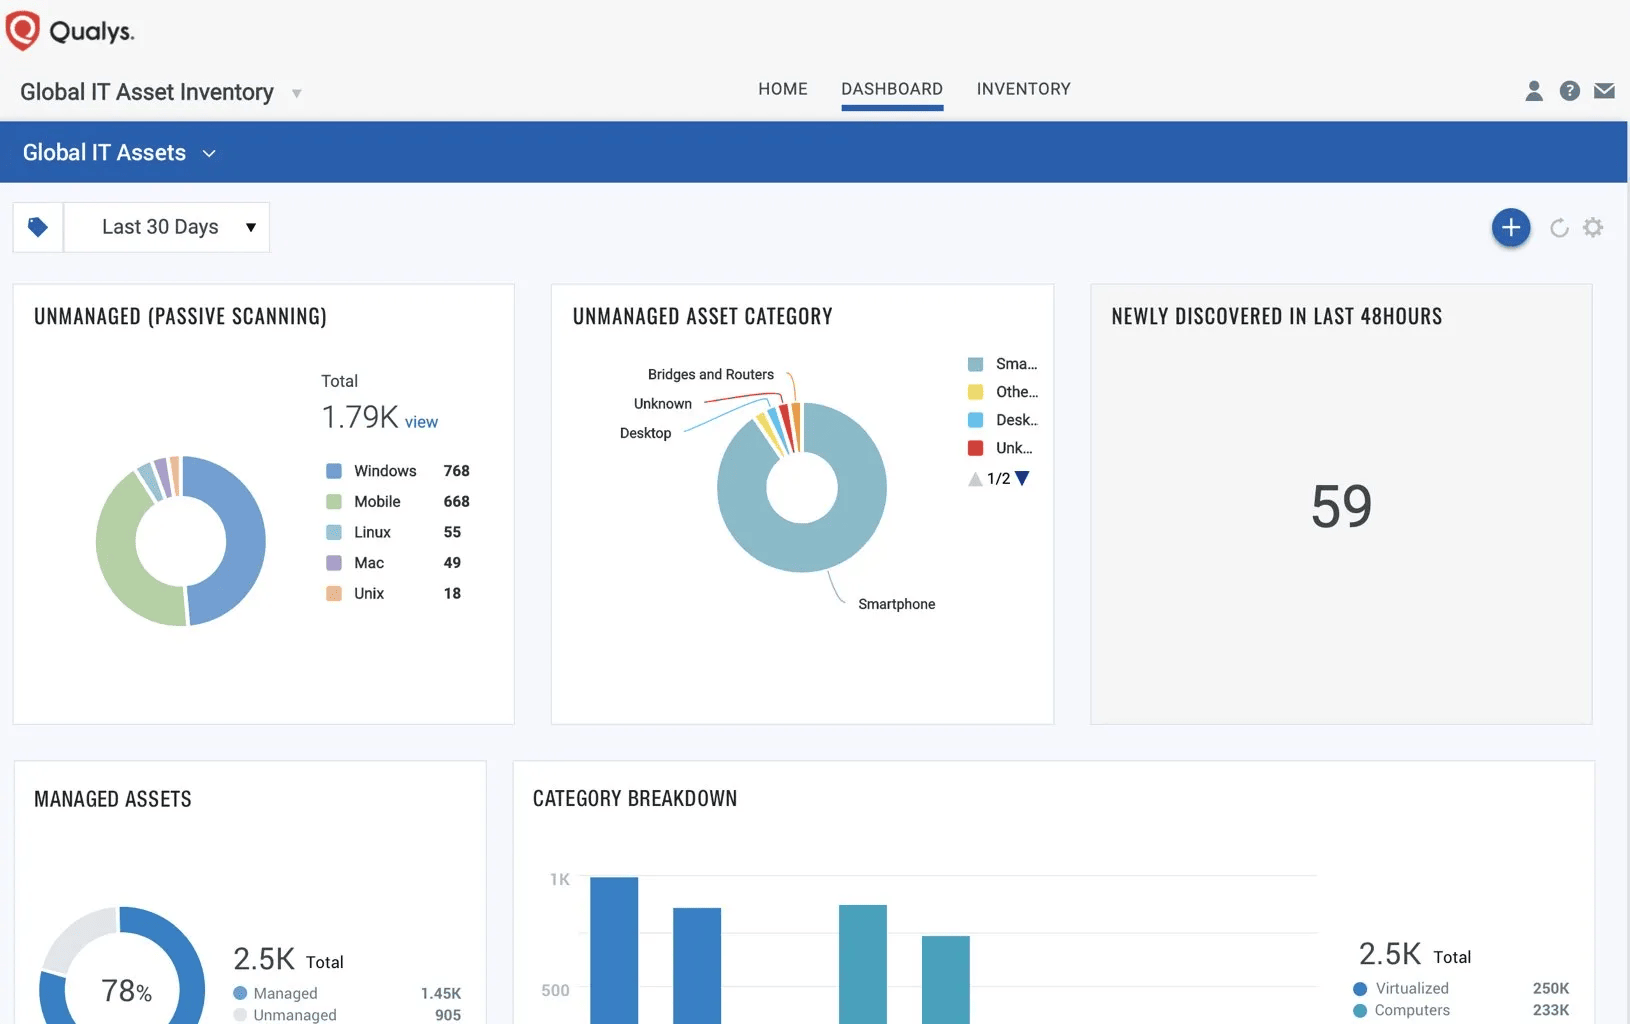This screenshot has height=1024, width=1630.
Task: Go to next legend page arrow
Action: pyautogui.click(x=1022, y=479)
